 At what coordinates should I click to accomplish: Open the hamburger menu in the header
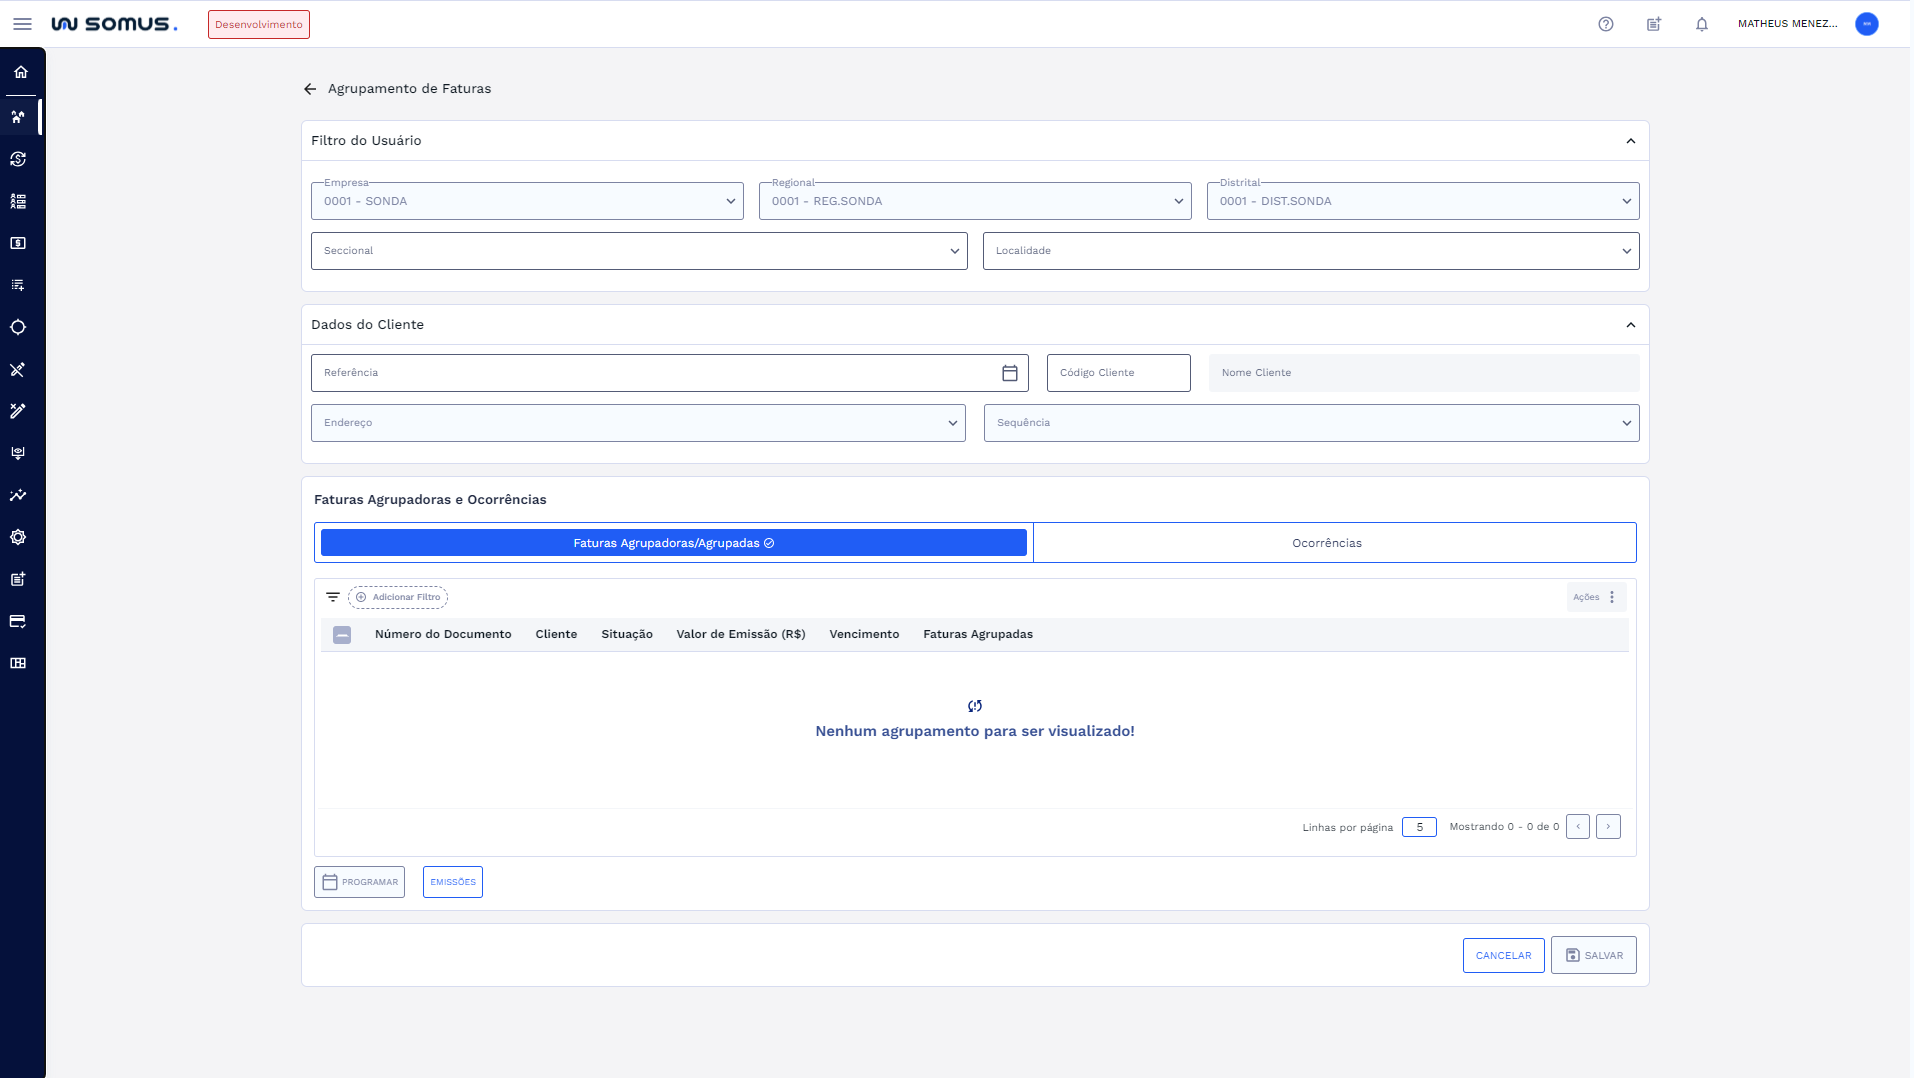(22, 24)
